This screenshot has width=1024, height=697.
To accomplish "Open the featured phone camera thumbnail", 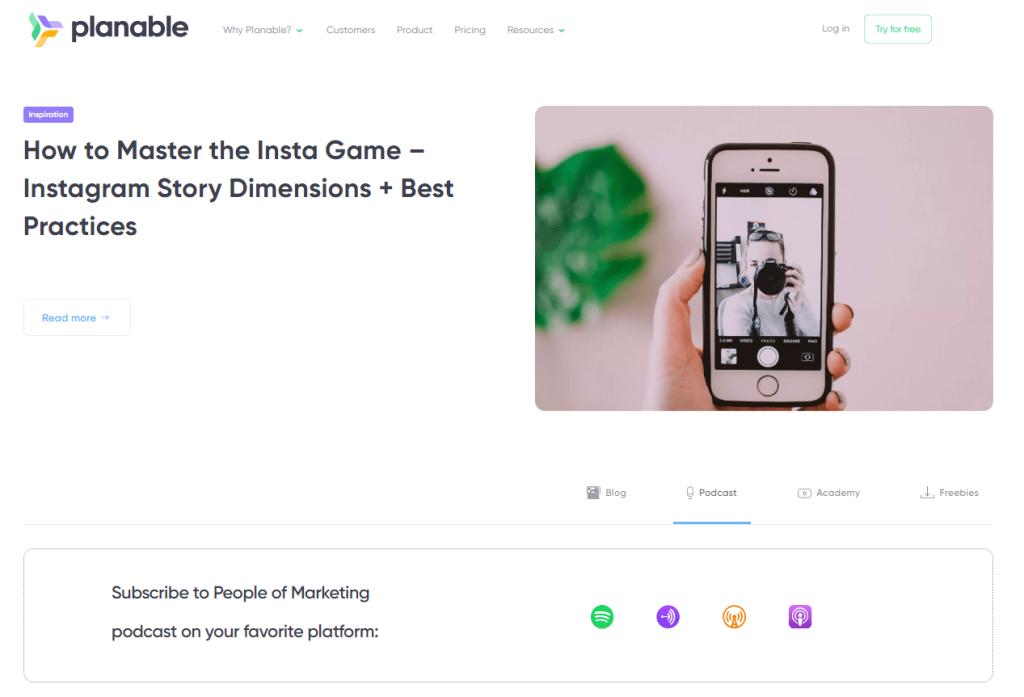I will coord(763,258).
